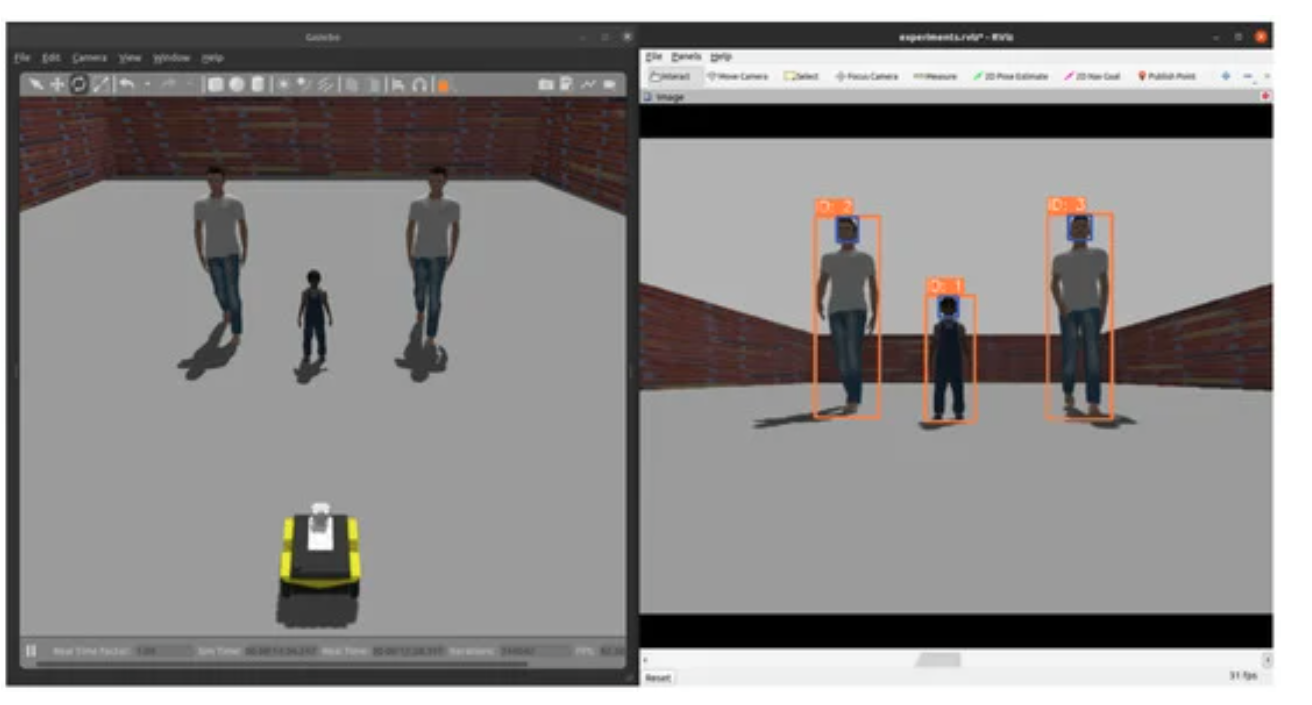Open the Panels menu in RViz
This screenshot has width=1312, height=705.
(x=686, y=57)
